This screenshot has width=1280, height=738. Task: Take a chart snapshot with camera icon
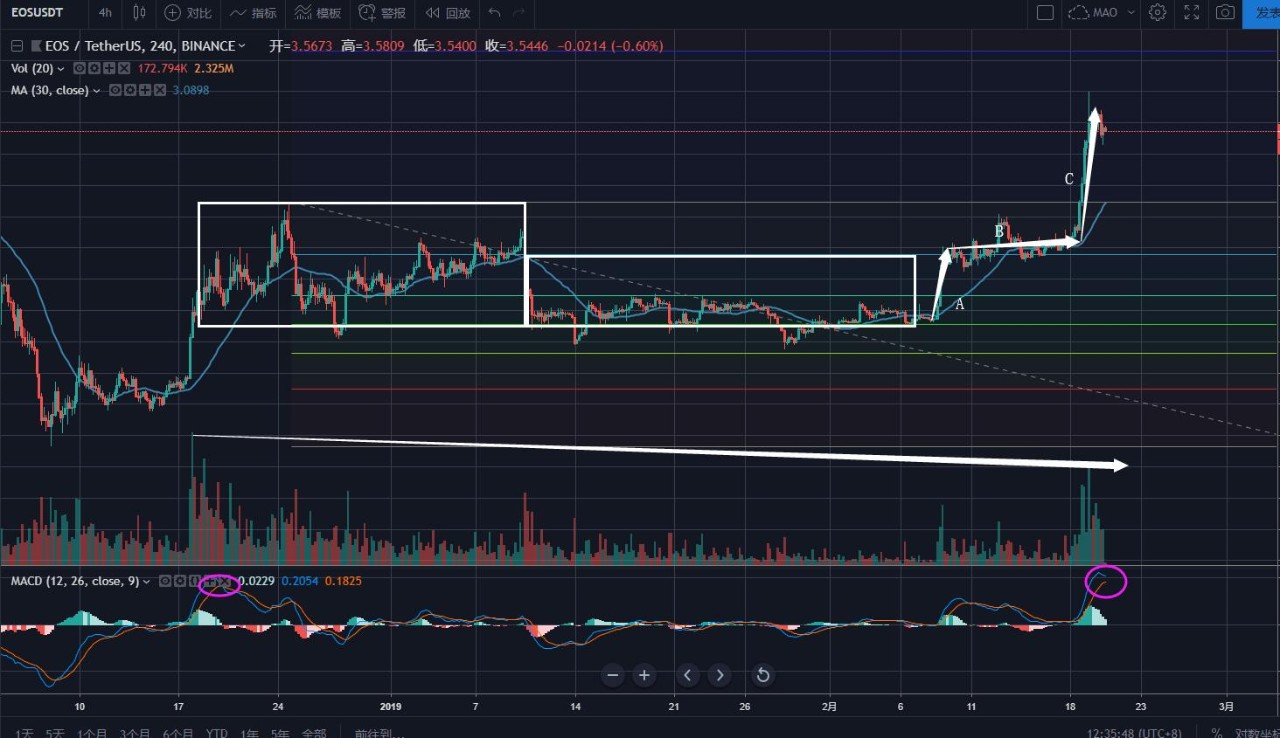pos(1225,13)
